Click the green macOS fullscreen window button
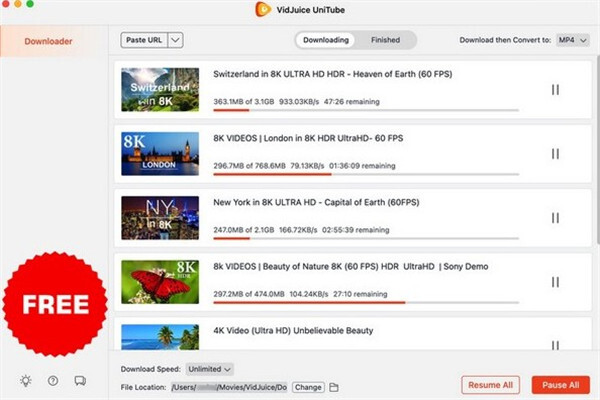Image resolution: width=600 pixels, height=400 pixels. point(30,4)
